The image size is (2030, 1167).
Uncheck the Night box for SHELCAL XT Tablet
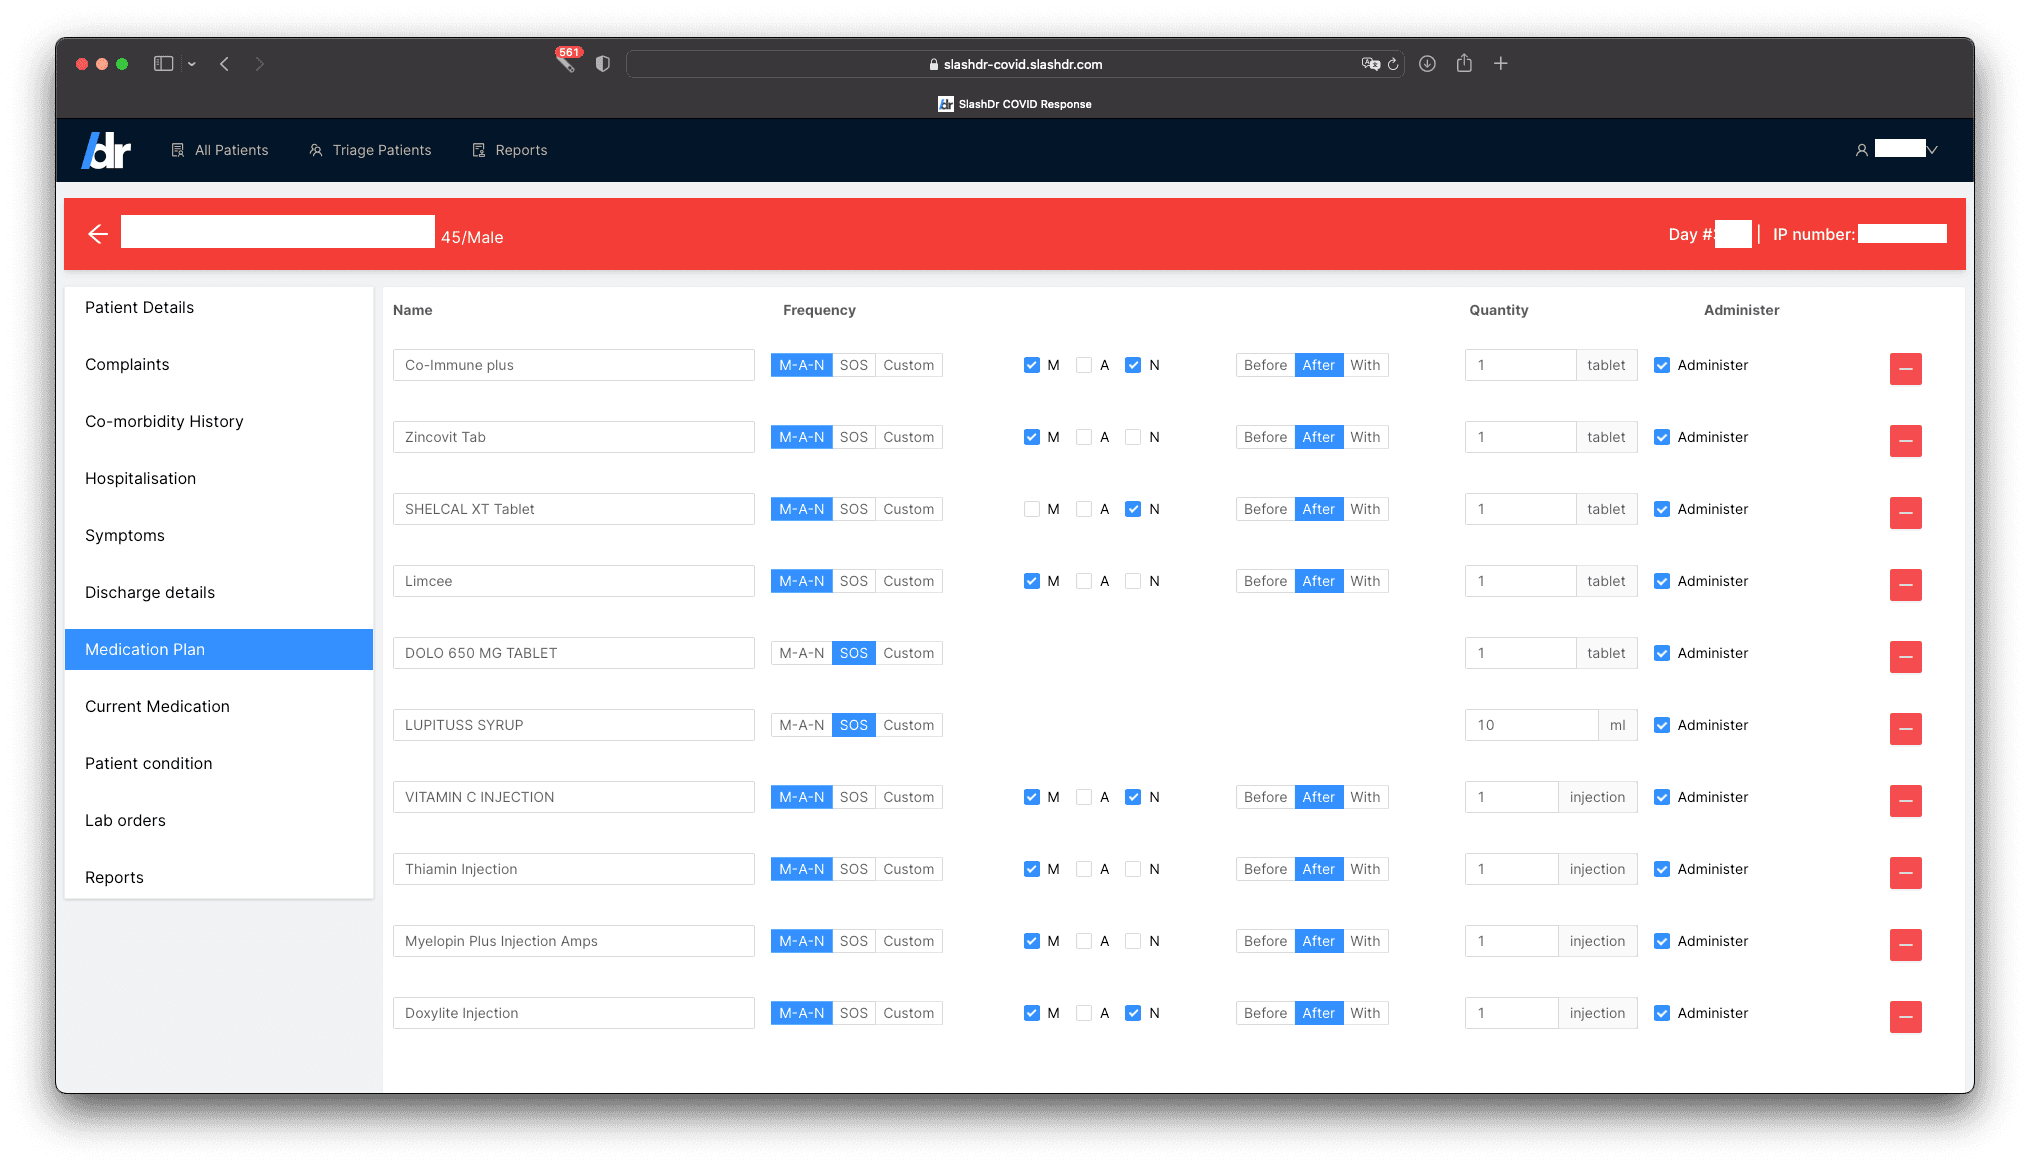point(1133,509)
